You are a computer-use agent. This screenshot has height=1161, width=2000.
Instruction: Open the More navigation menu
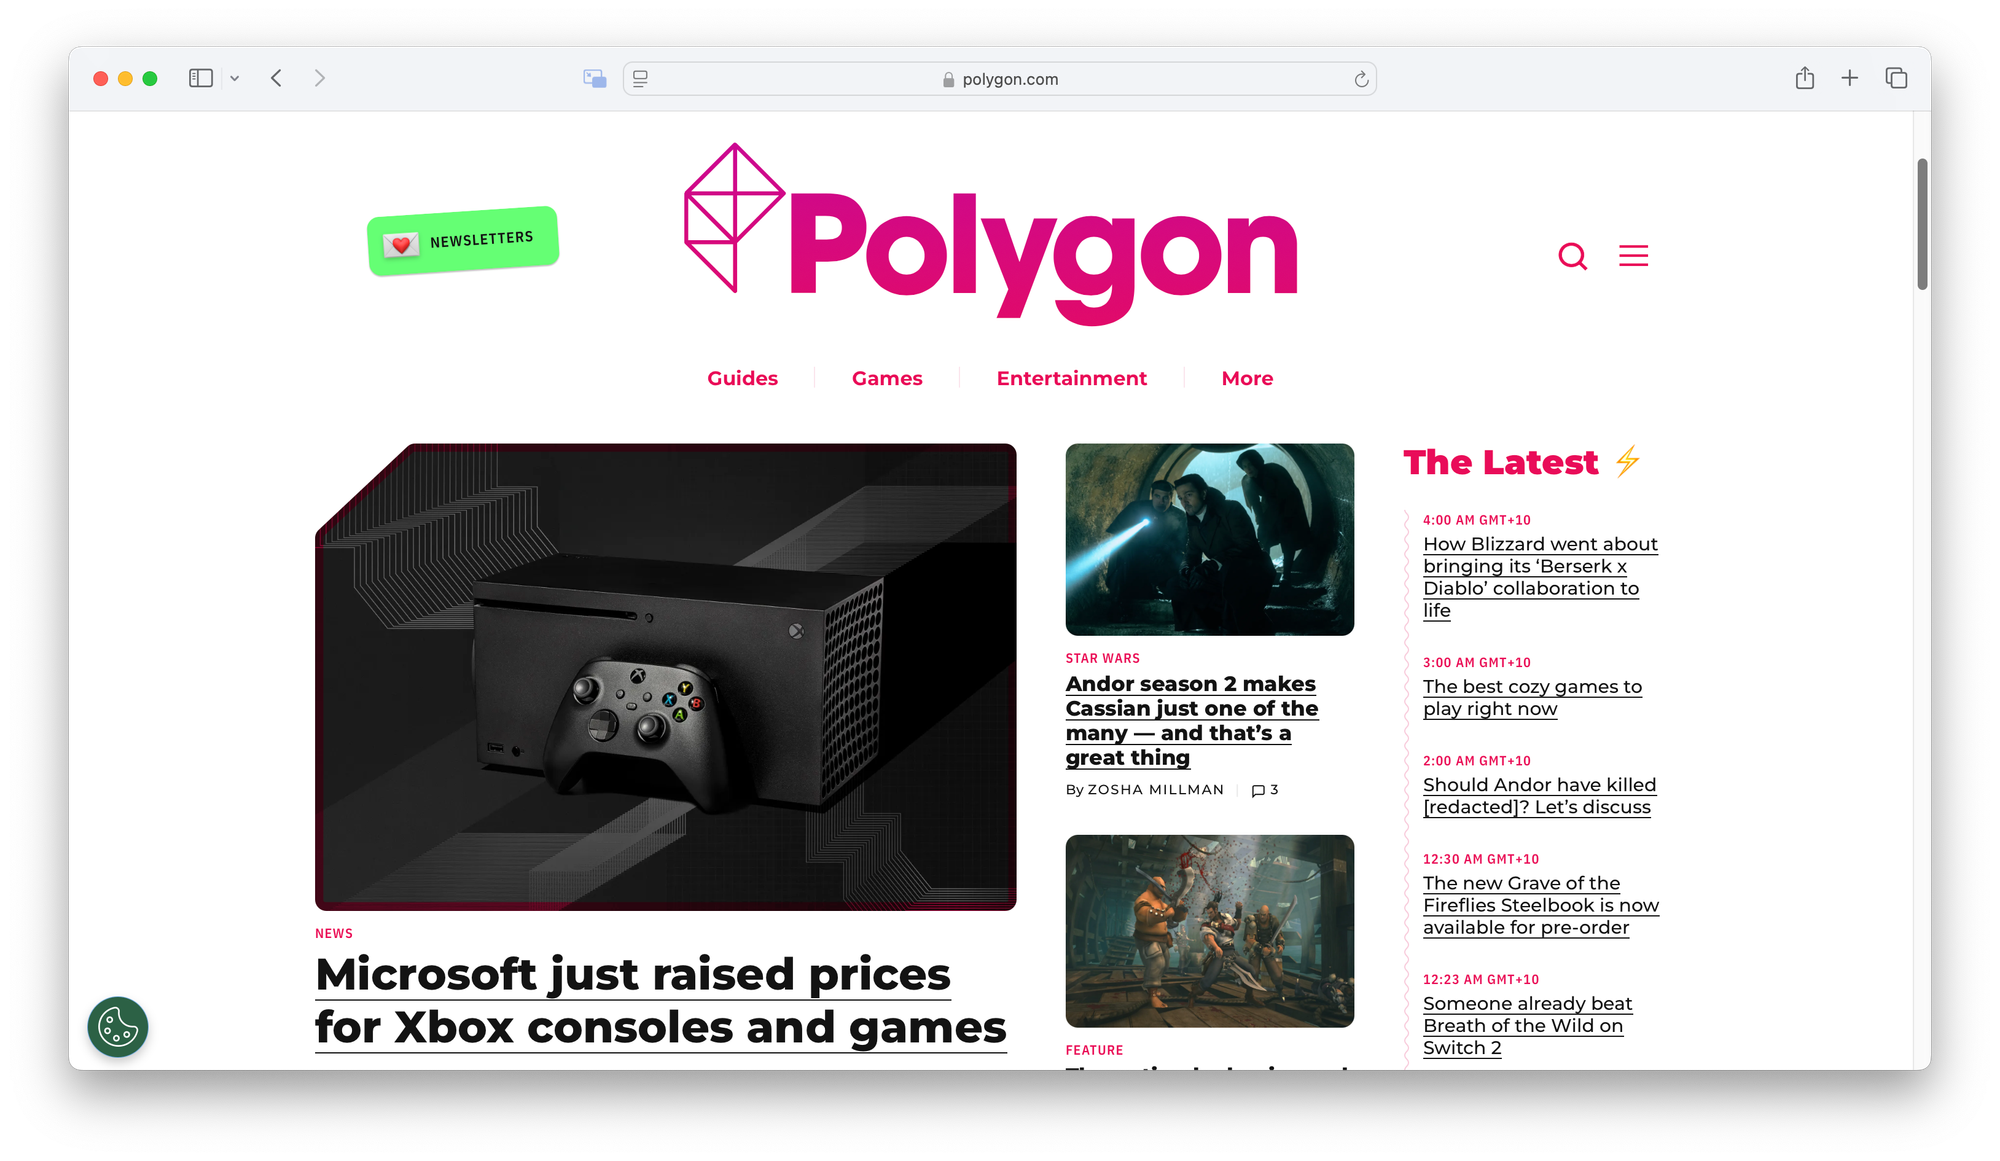coord(1247,378)
